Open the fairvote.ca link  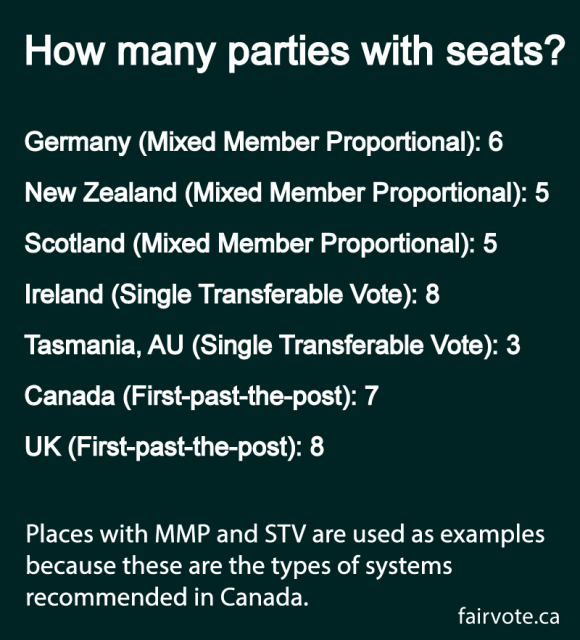tap(509, 617)
